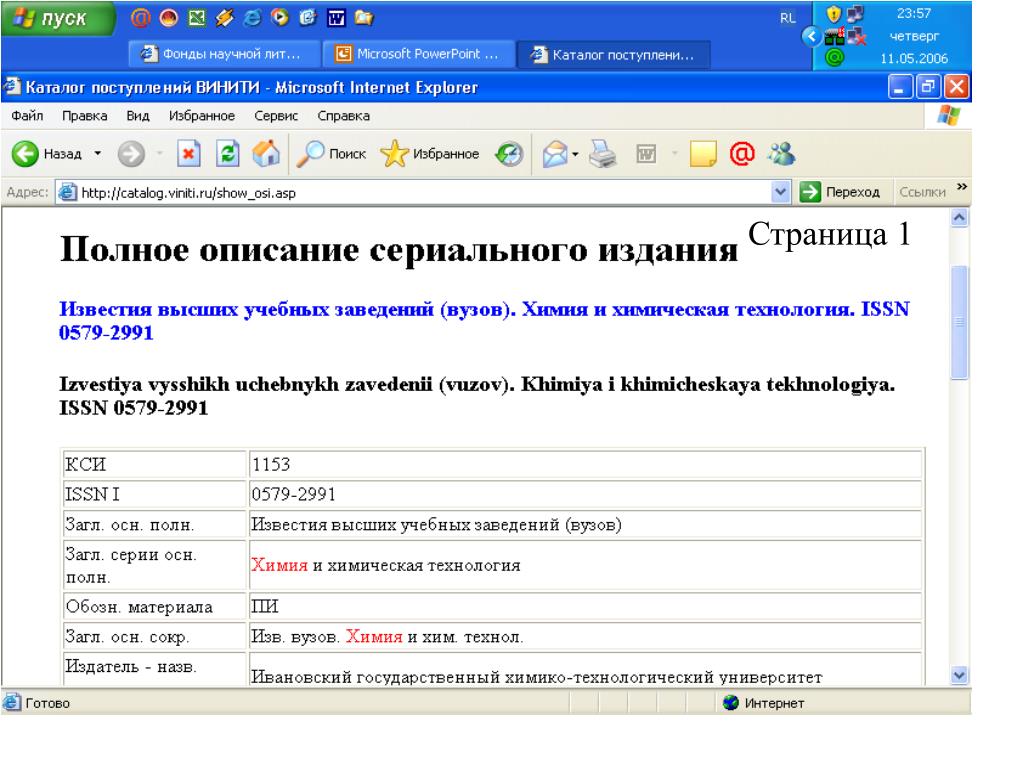The width and height of the screenshot is (1024, 768).
Task: Click the scrollbar up arrow
Action: coord(959,217)
